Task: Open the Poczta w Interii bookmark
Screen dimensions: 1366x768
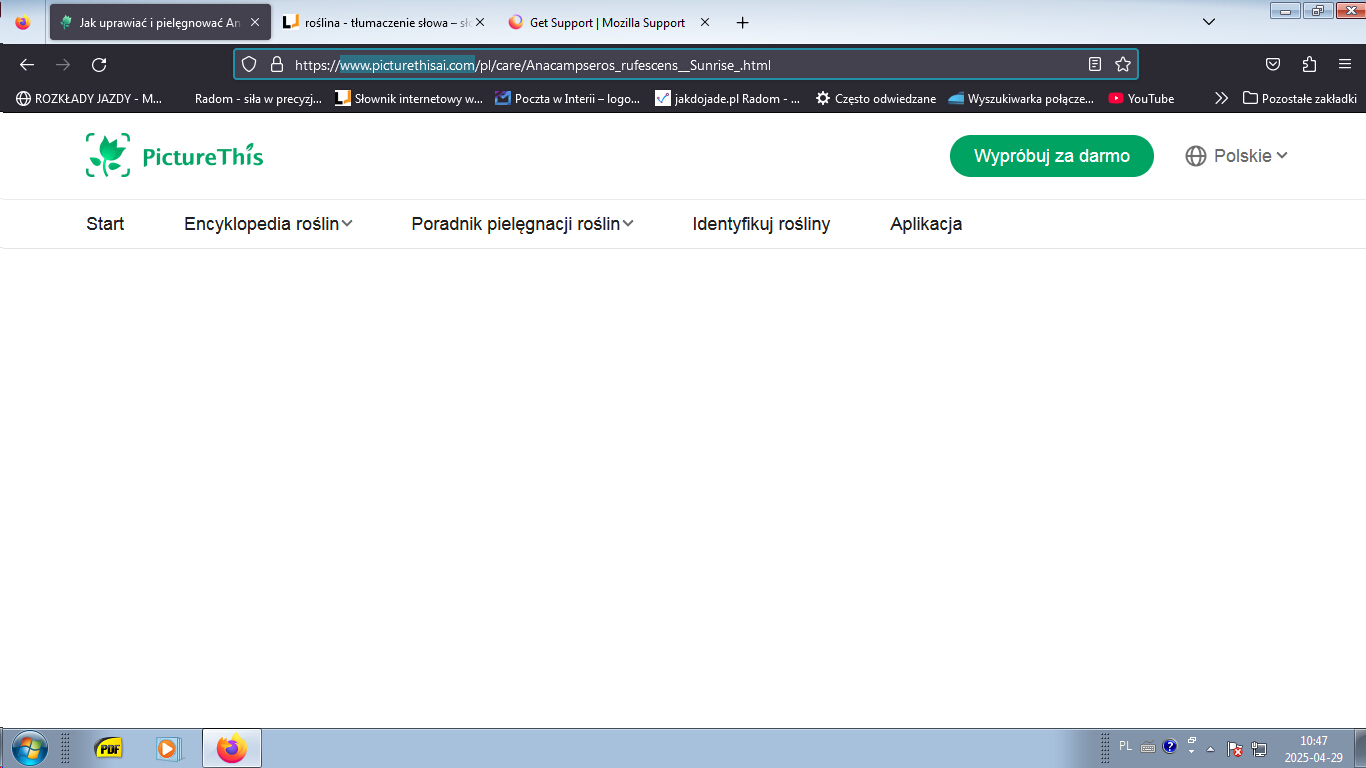Action: point(569,98)
